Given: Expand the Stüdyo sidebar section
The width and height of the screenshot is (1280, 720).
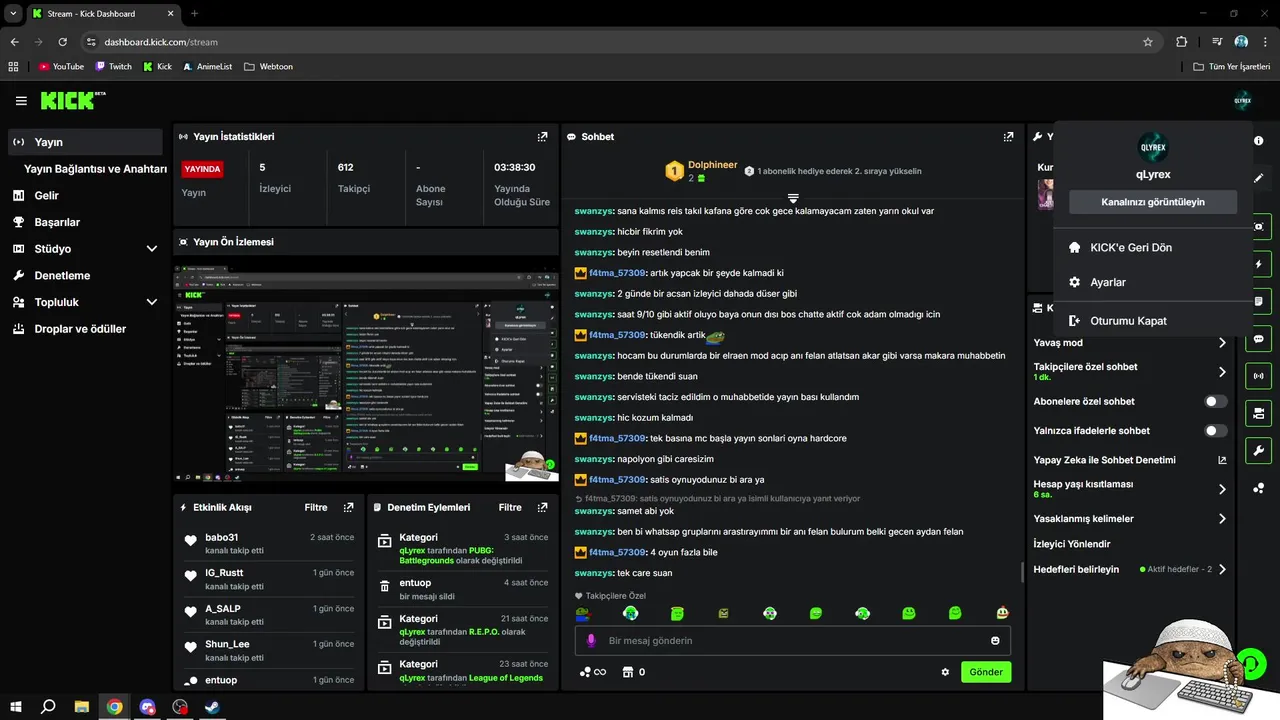Looking at the screenshot, I should (152, 249).
